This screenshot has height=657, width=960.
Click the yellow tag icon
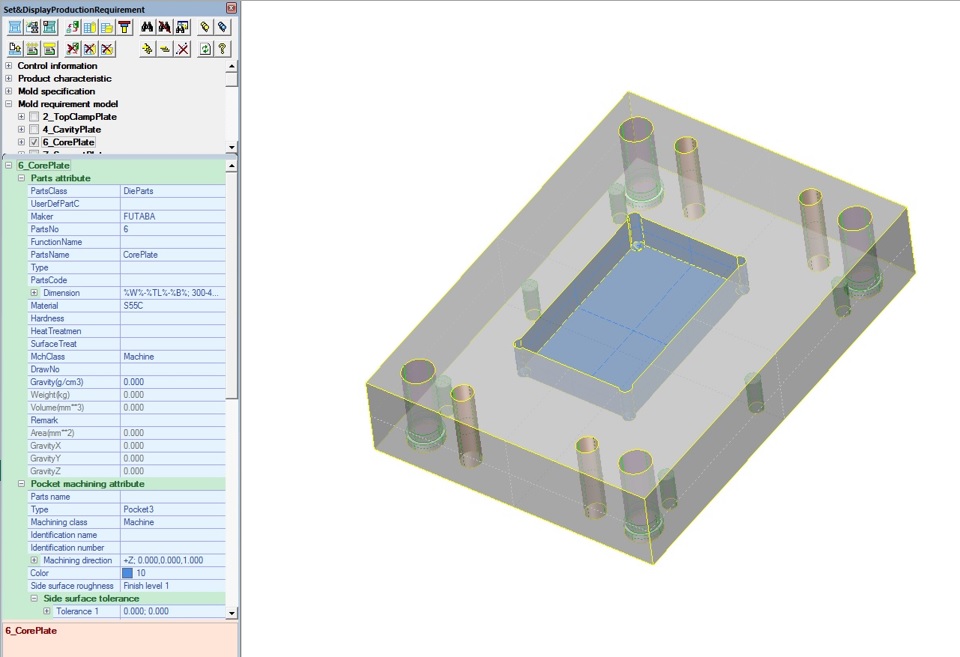click(x=205, y=28)
